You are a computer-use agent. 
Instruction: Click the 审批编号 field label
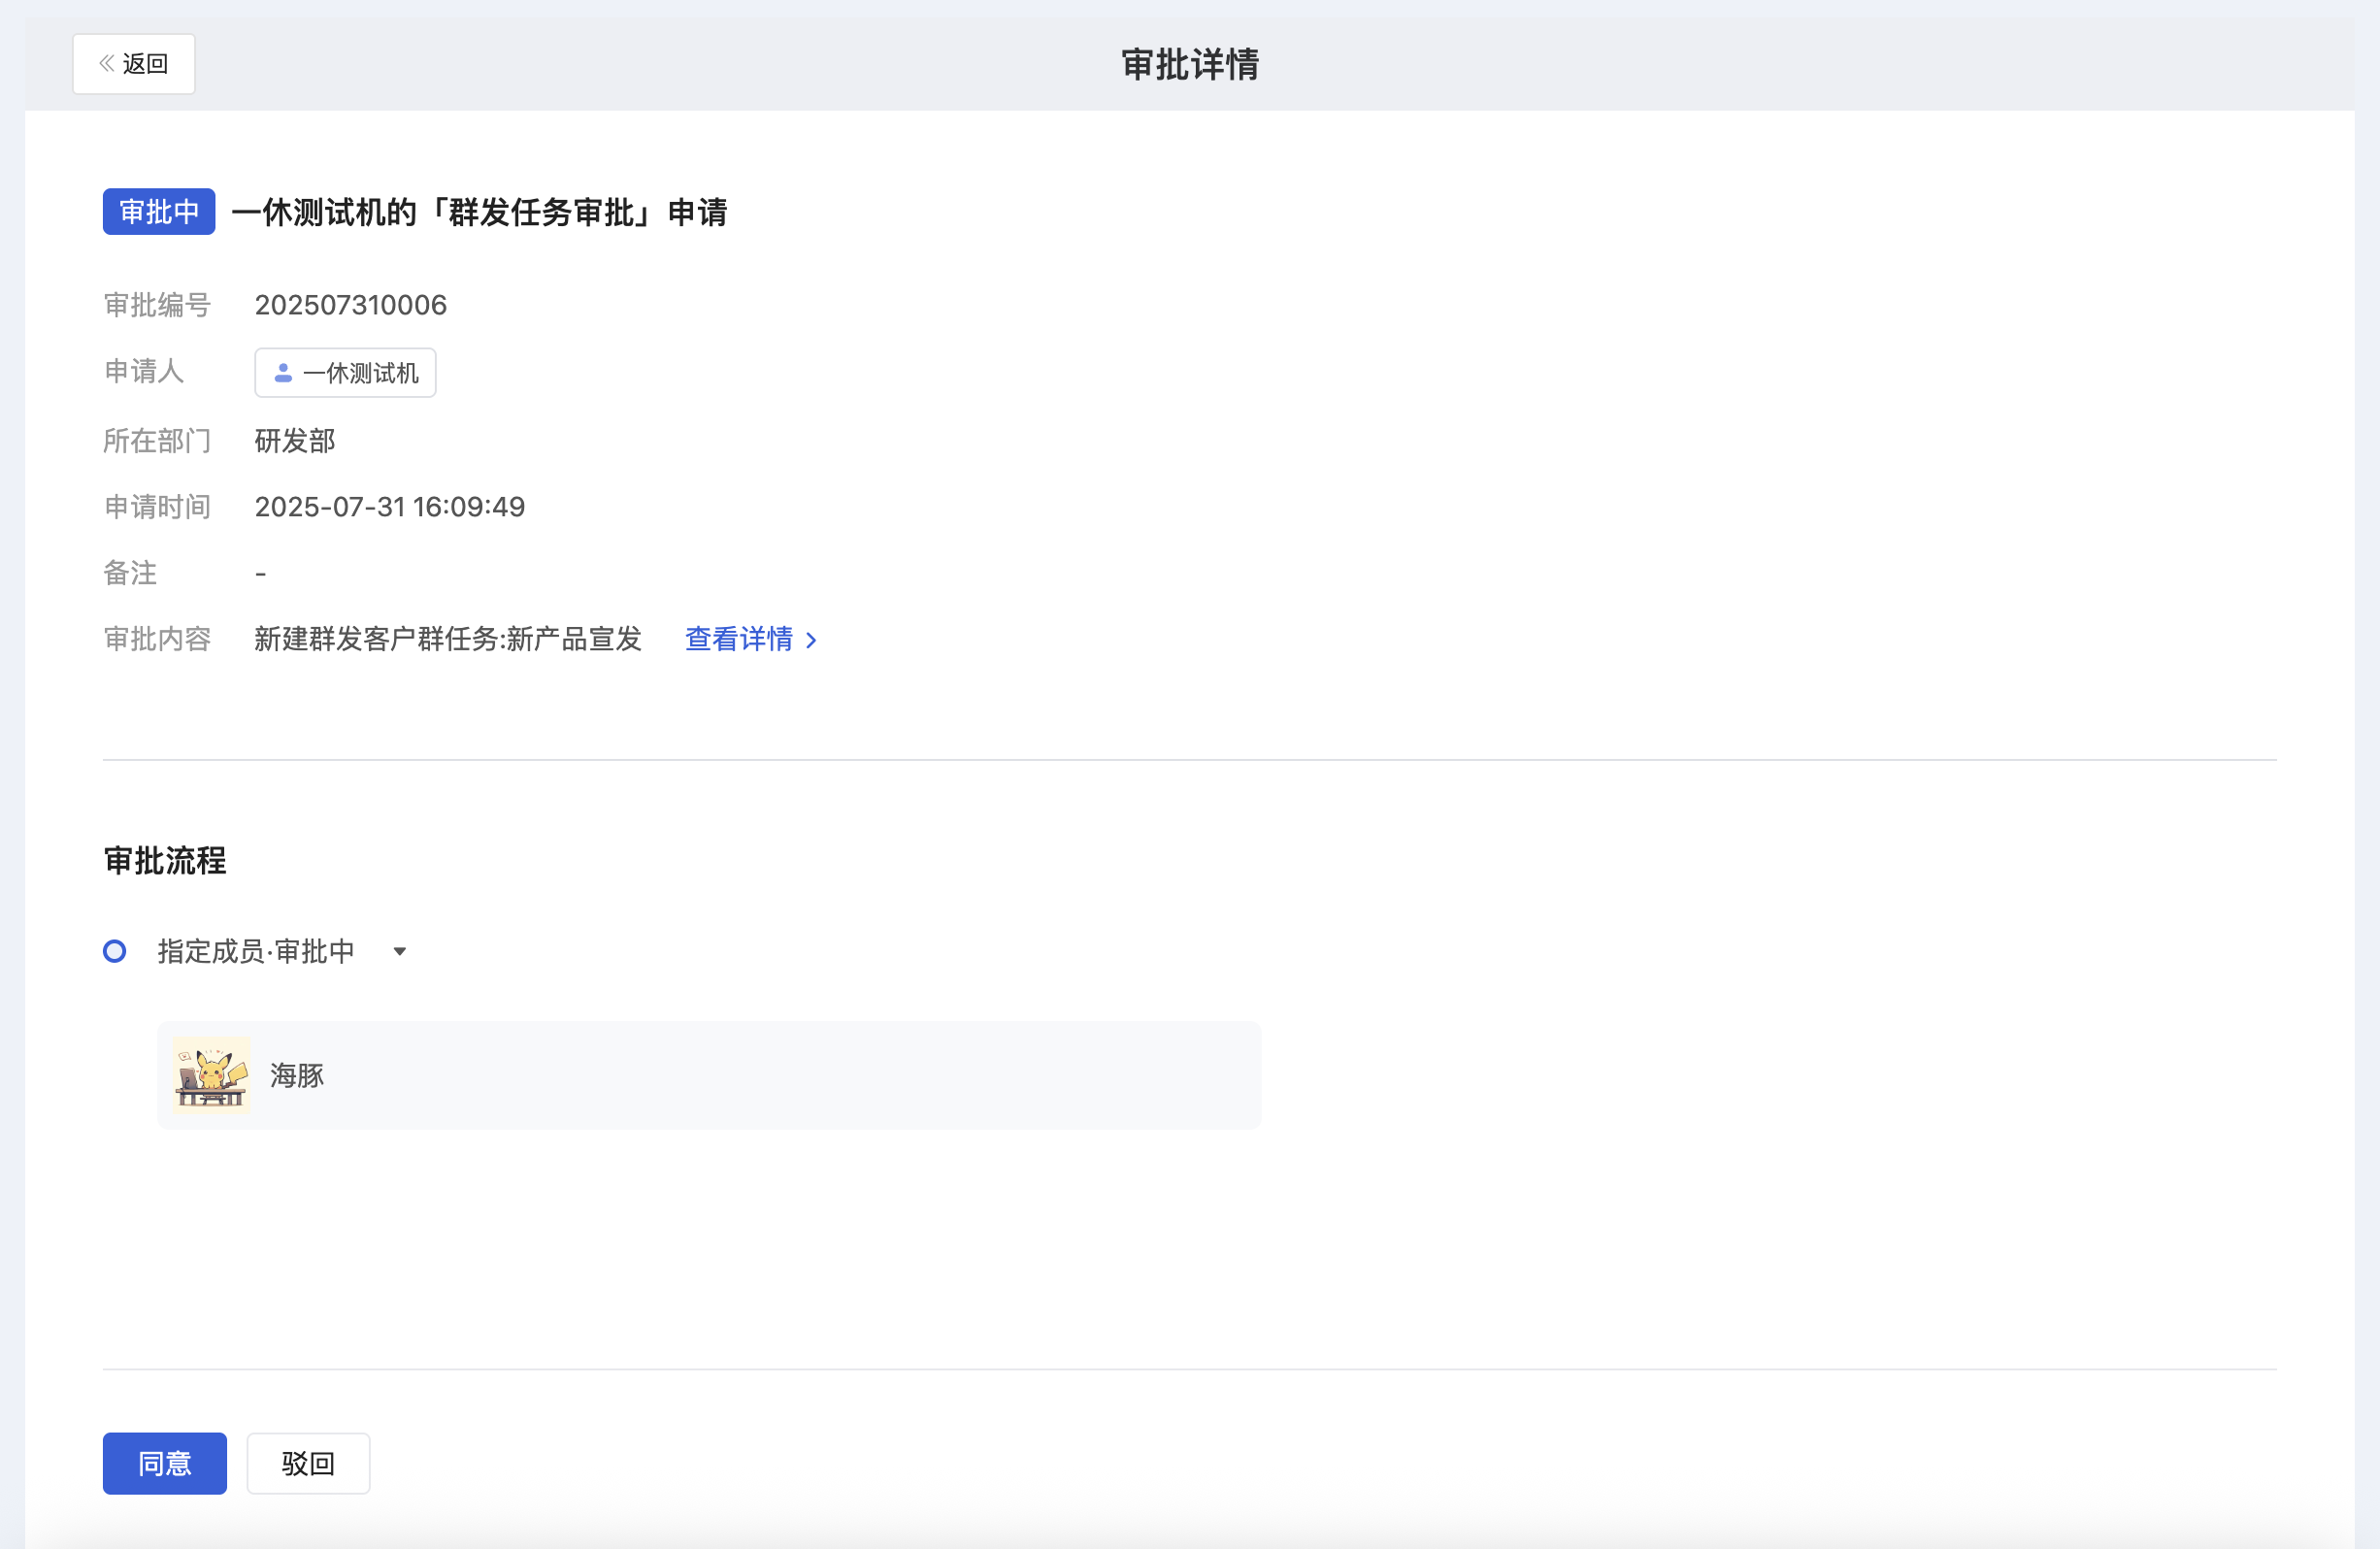[x=157, y=305]
